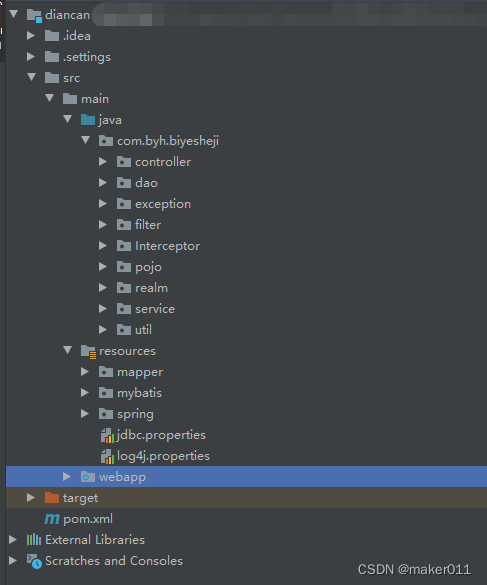Click the dao package icon
The image size is (487, 585).
124,182
